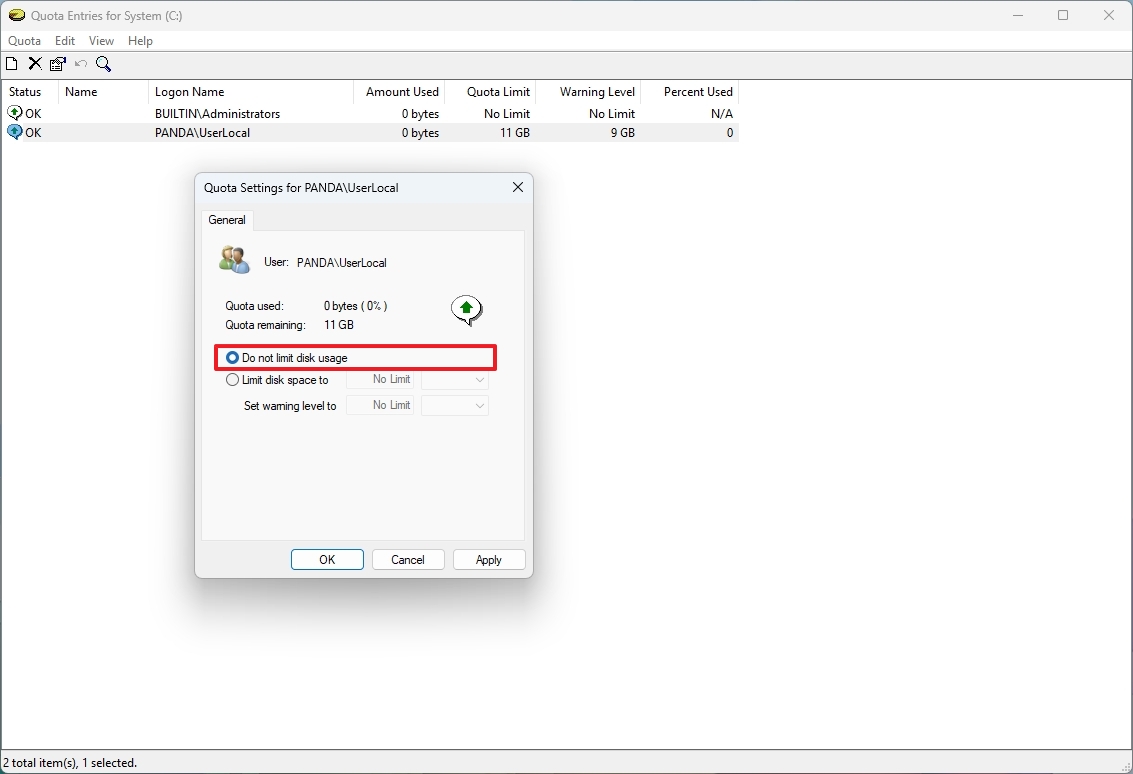
Task: Click the status icon for BUILTIN\Administrators row
Action: click(14, 113)
